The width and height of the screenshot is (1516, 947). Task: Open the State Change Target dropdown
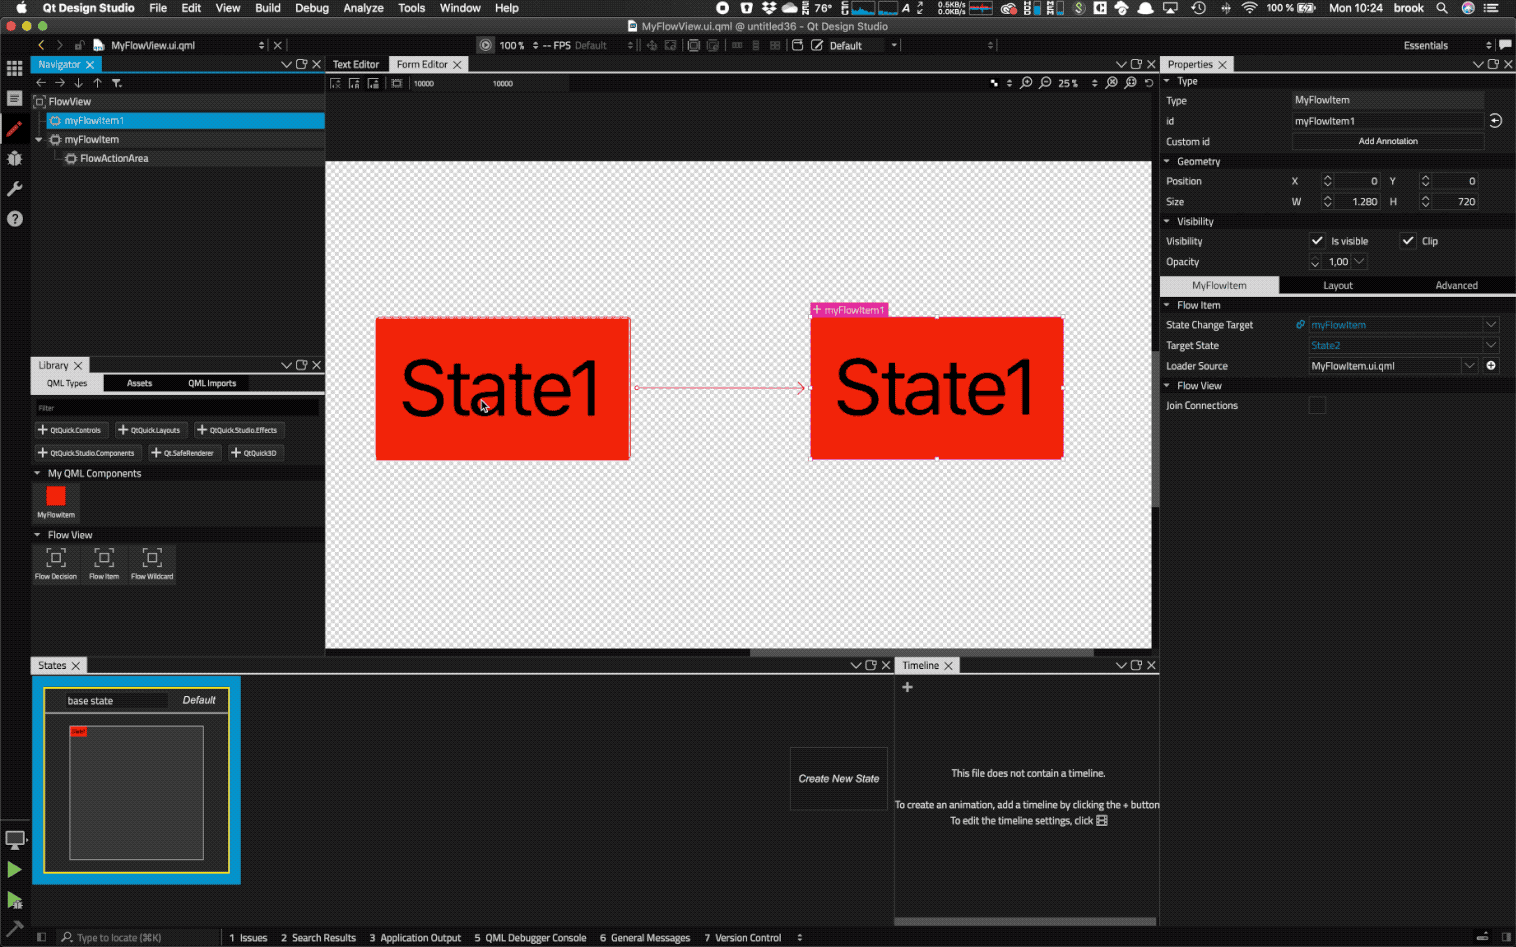tap(1490, 325)
